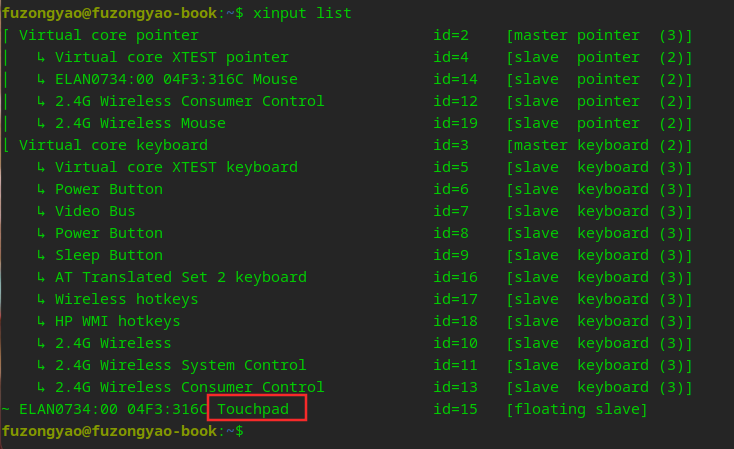Click the 2.4G Wireless Mouse entry
Screen dimensions: 734x449
click(140, 123)
